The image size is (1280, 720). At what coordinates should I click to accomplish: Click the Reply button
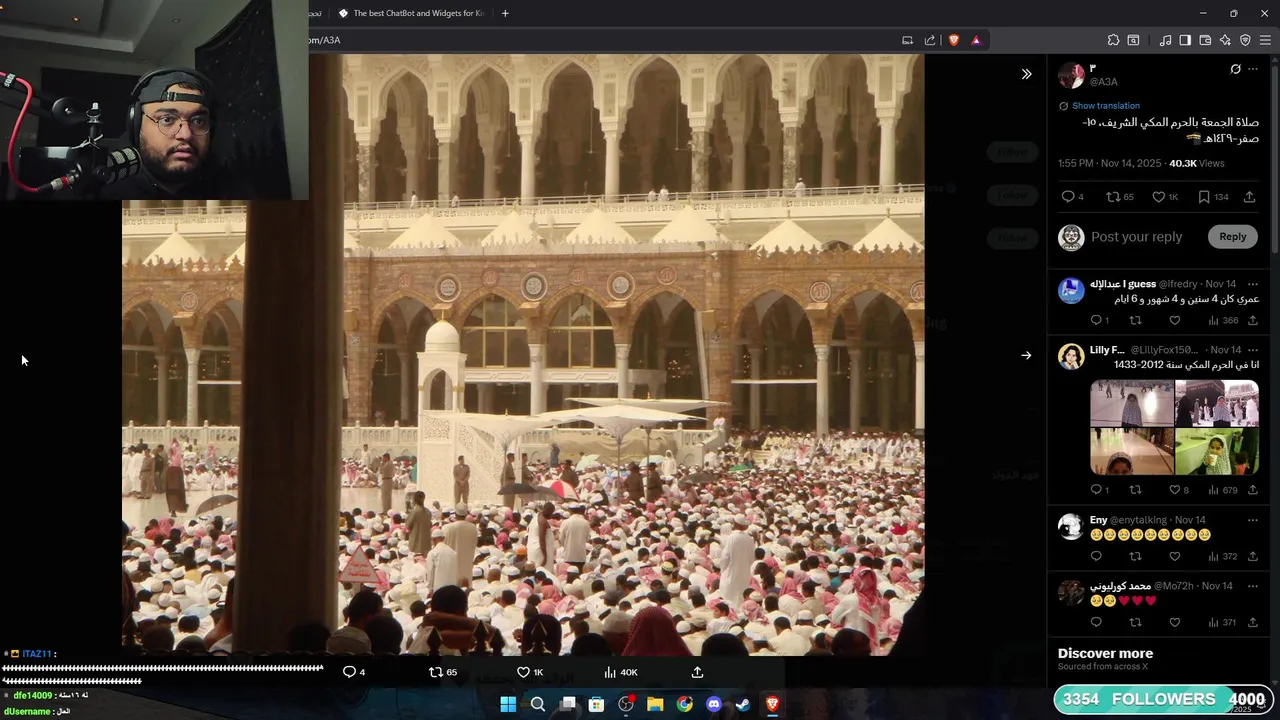[x=1232, y=237]
